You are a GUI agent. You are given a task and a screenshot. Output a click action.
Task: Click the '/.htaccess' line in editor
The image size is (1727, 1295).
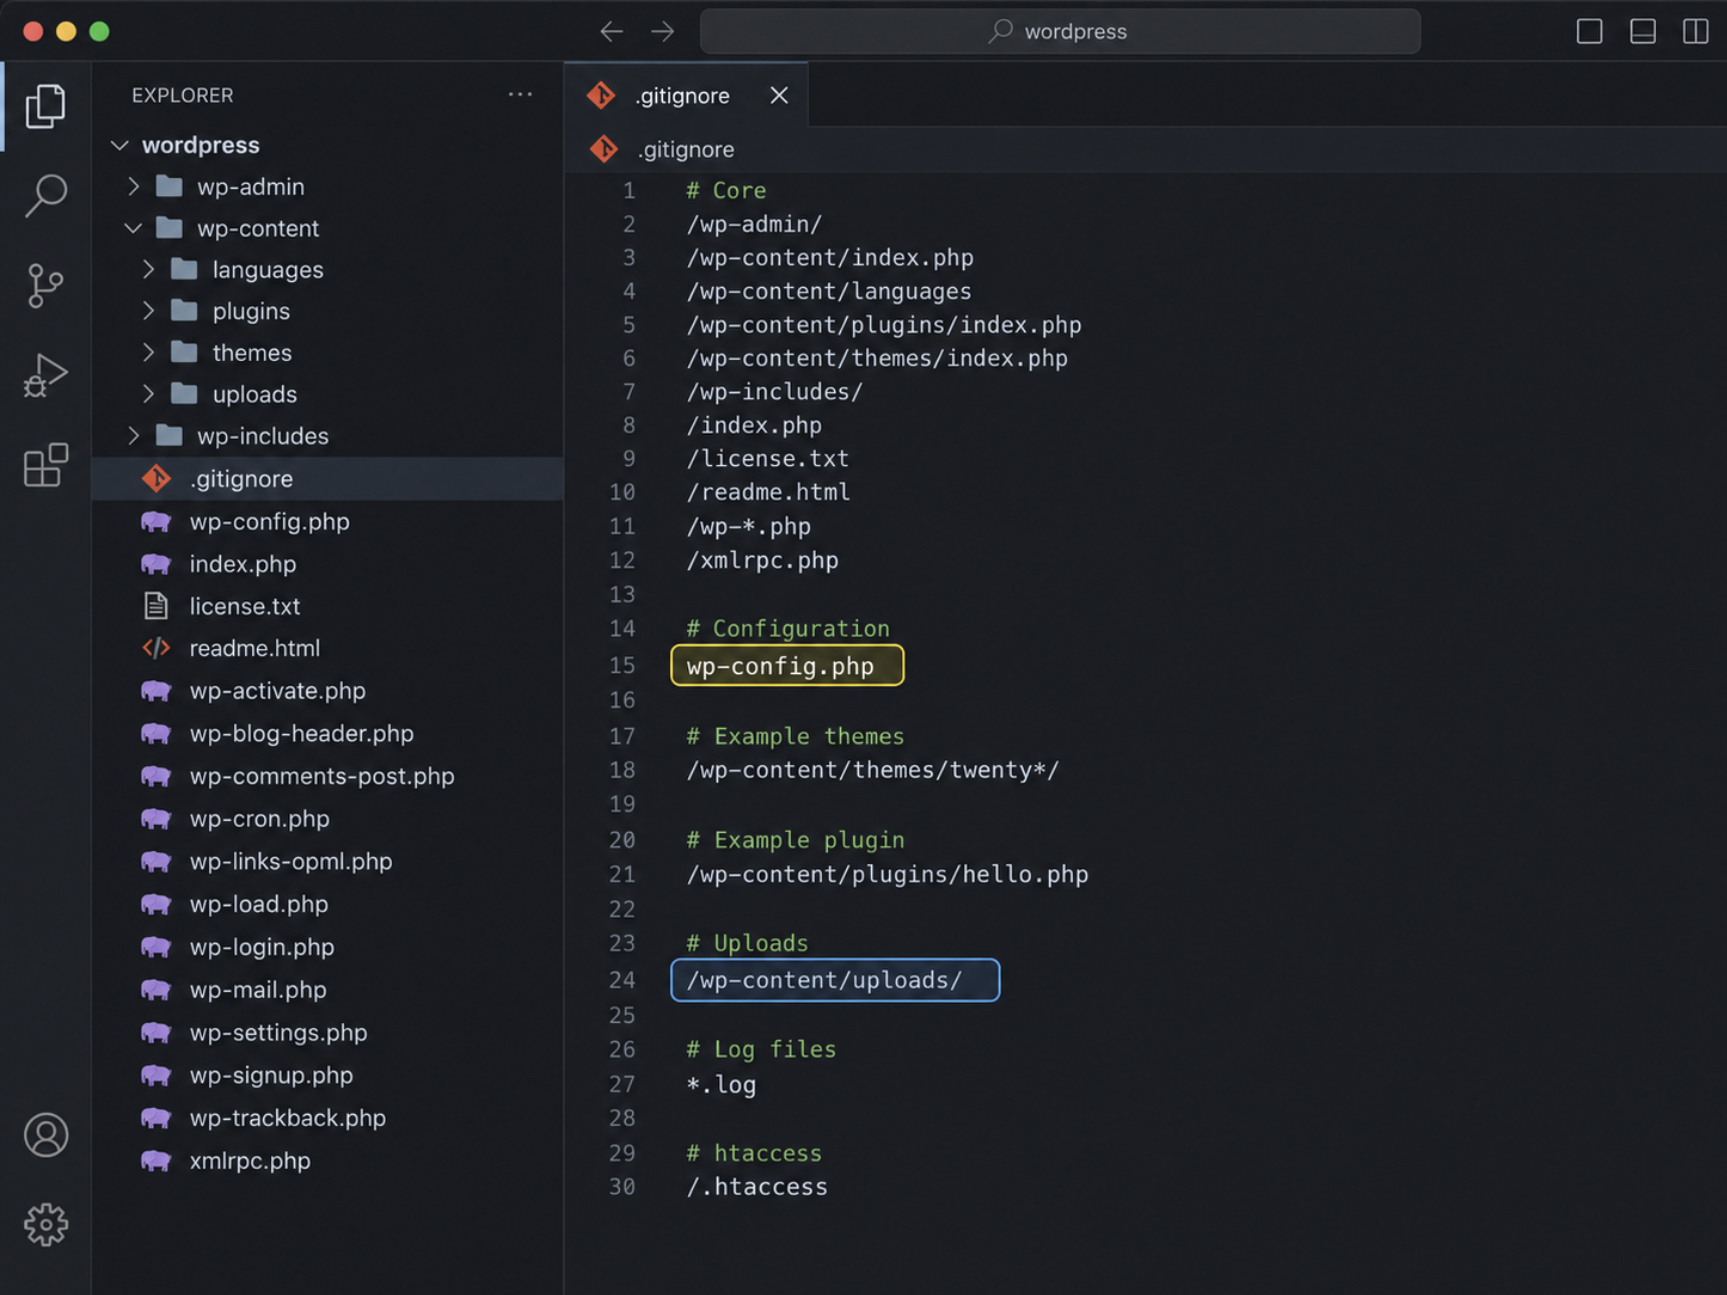point(757,1187)
